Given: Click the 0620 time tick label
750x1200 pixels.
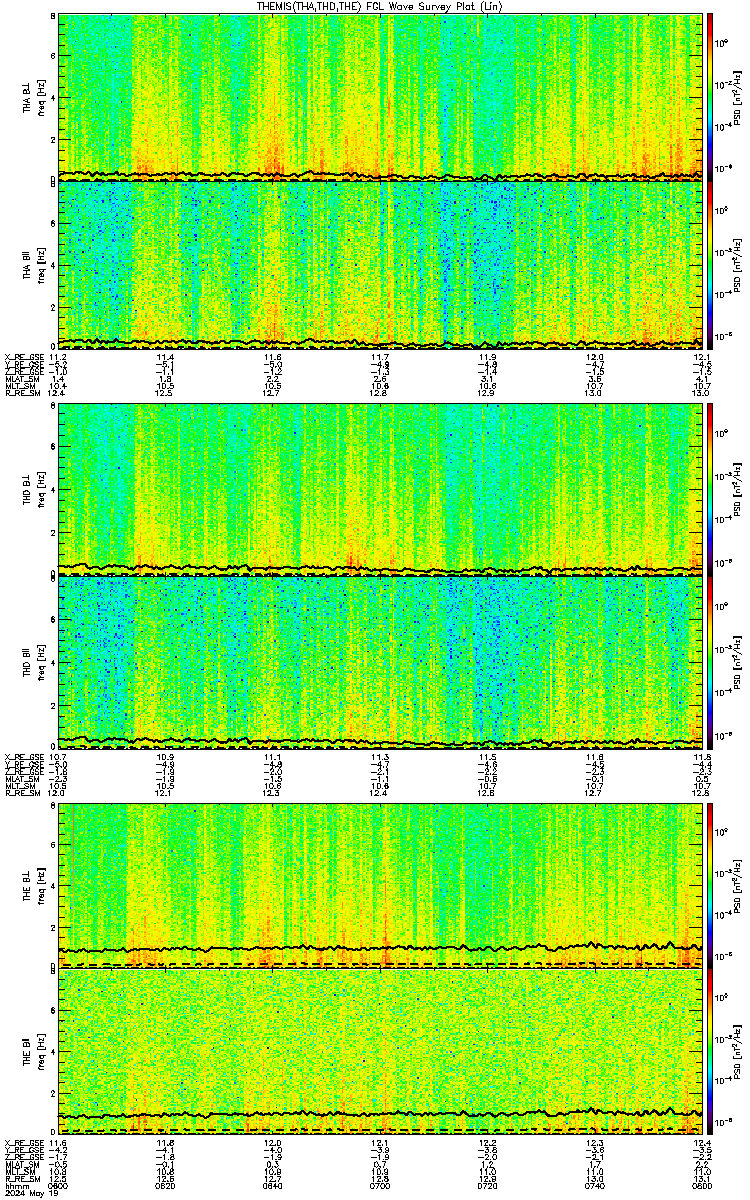Looking at the screenshot, I should (x=165, y=1186).
